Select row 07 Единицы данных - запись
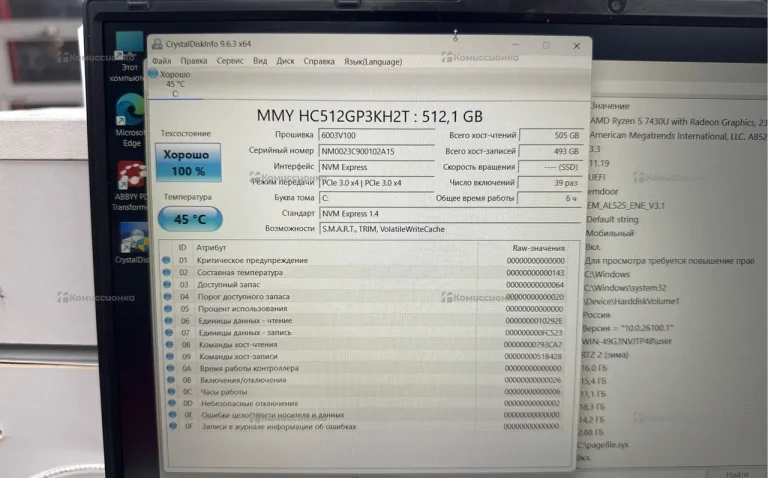 point(363,333)
